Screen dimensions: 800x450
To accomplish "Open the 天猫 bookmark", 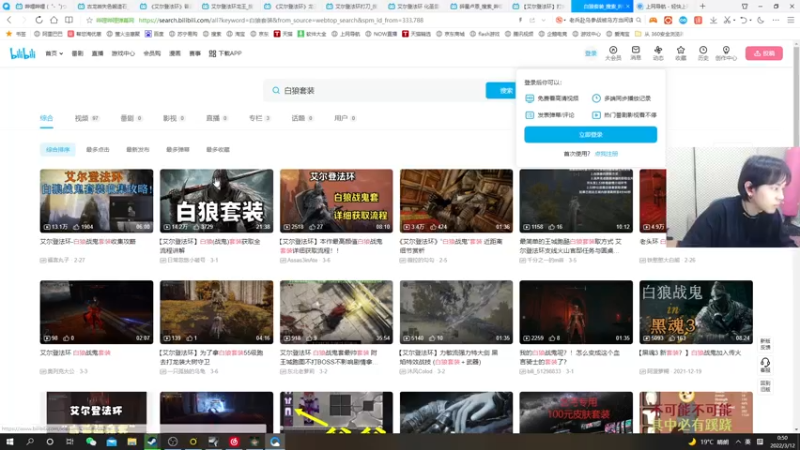I will click(x=283, y=34).
